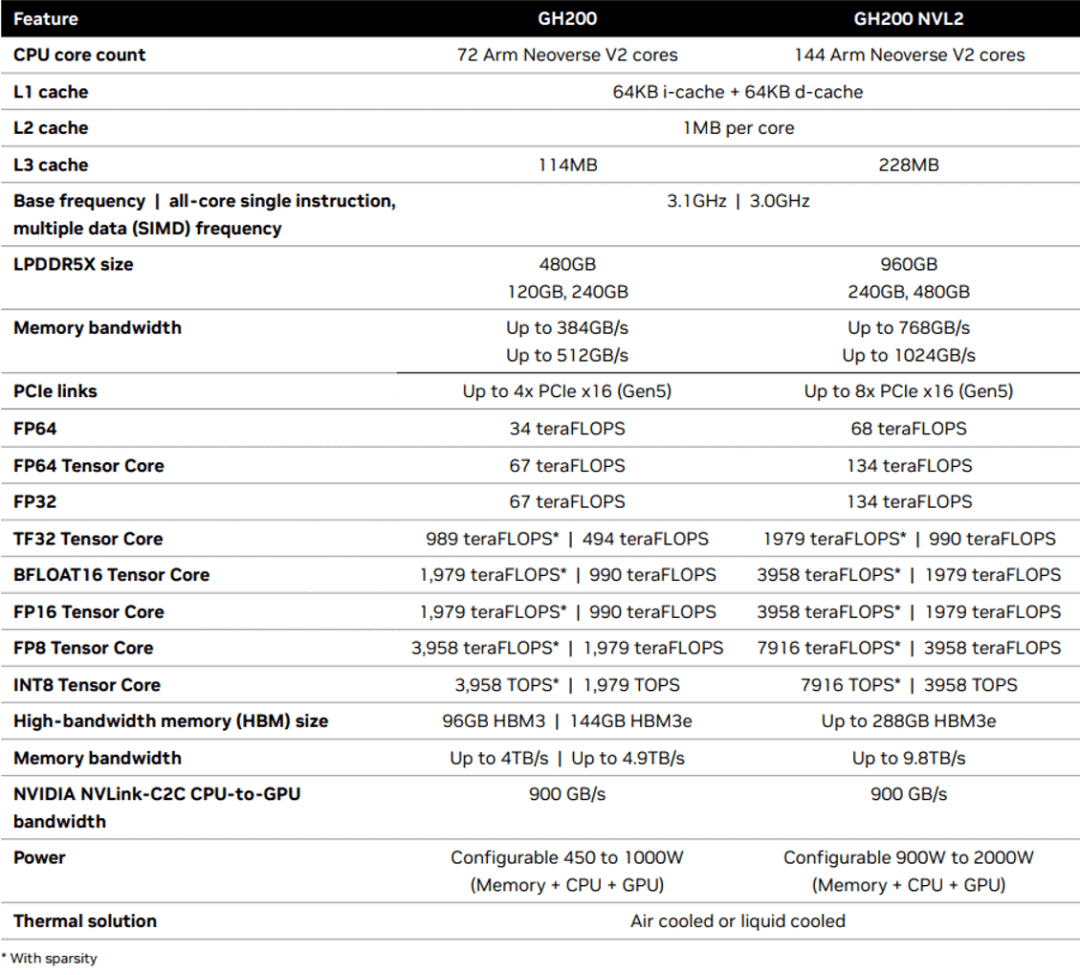
Task: Select the Up to 288GB HBM3e value
Action: coord(908,721)
